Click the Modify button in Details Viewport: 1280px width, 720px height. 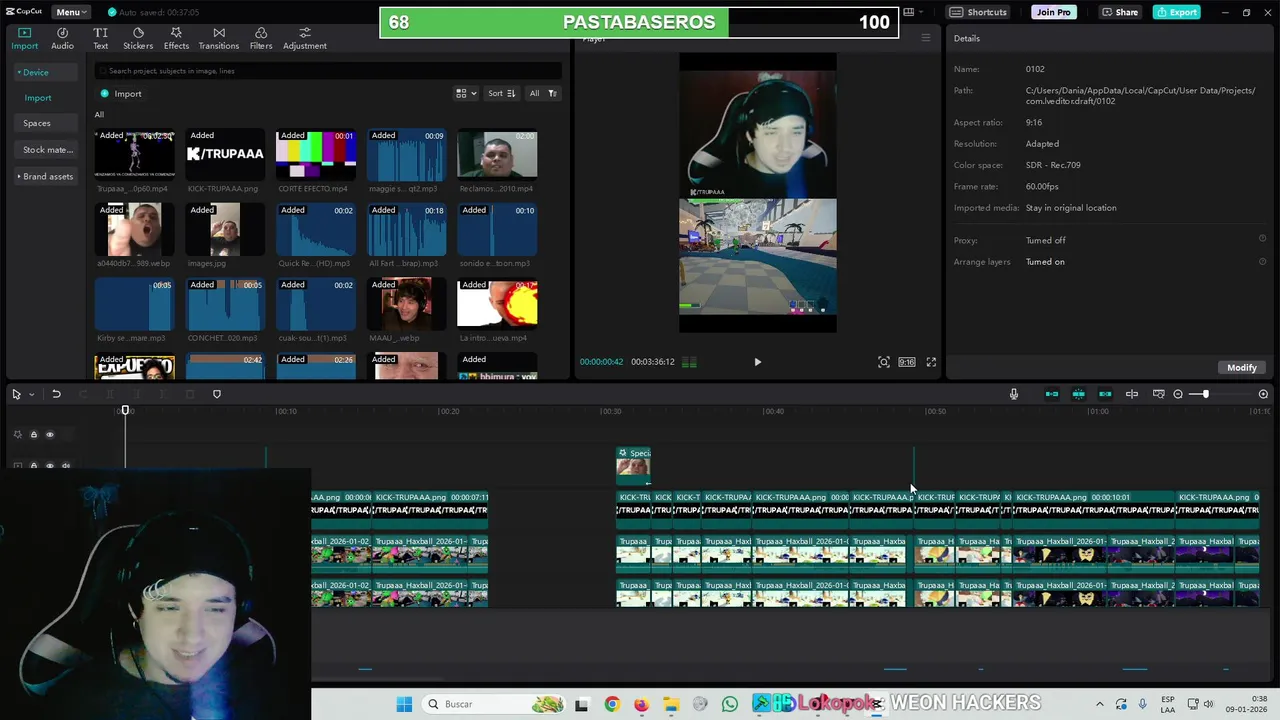pyautogui.click(x=1242, y=367)
